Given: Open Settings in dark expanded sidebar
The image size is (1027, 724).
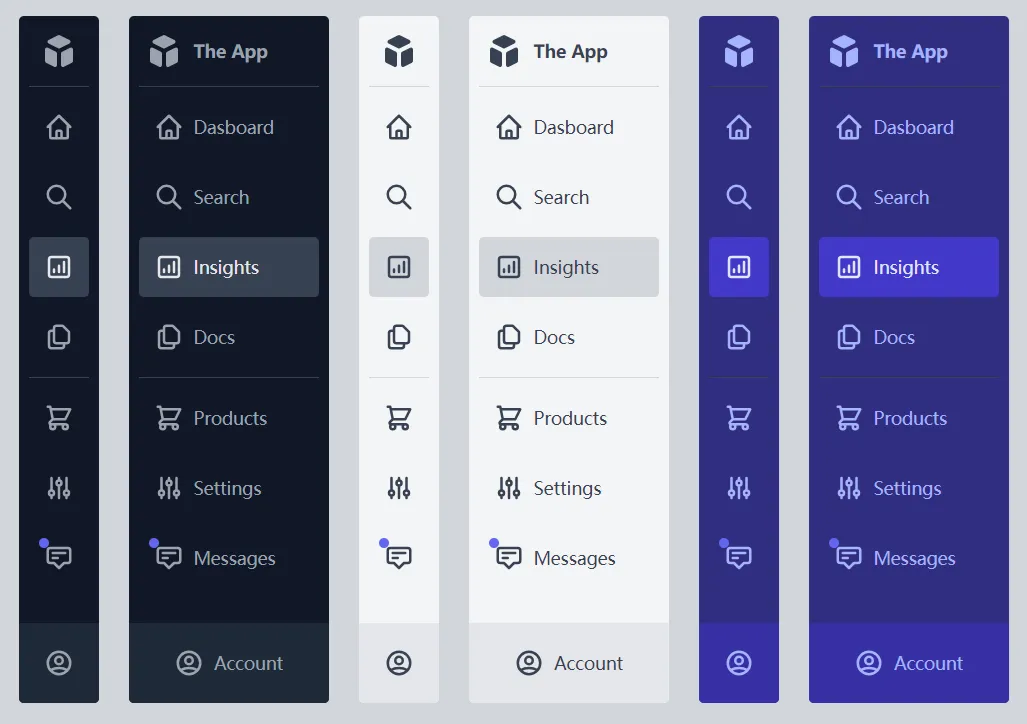Looking at the screenshot, I should coord(229,488).
